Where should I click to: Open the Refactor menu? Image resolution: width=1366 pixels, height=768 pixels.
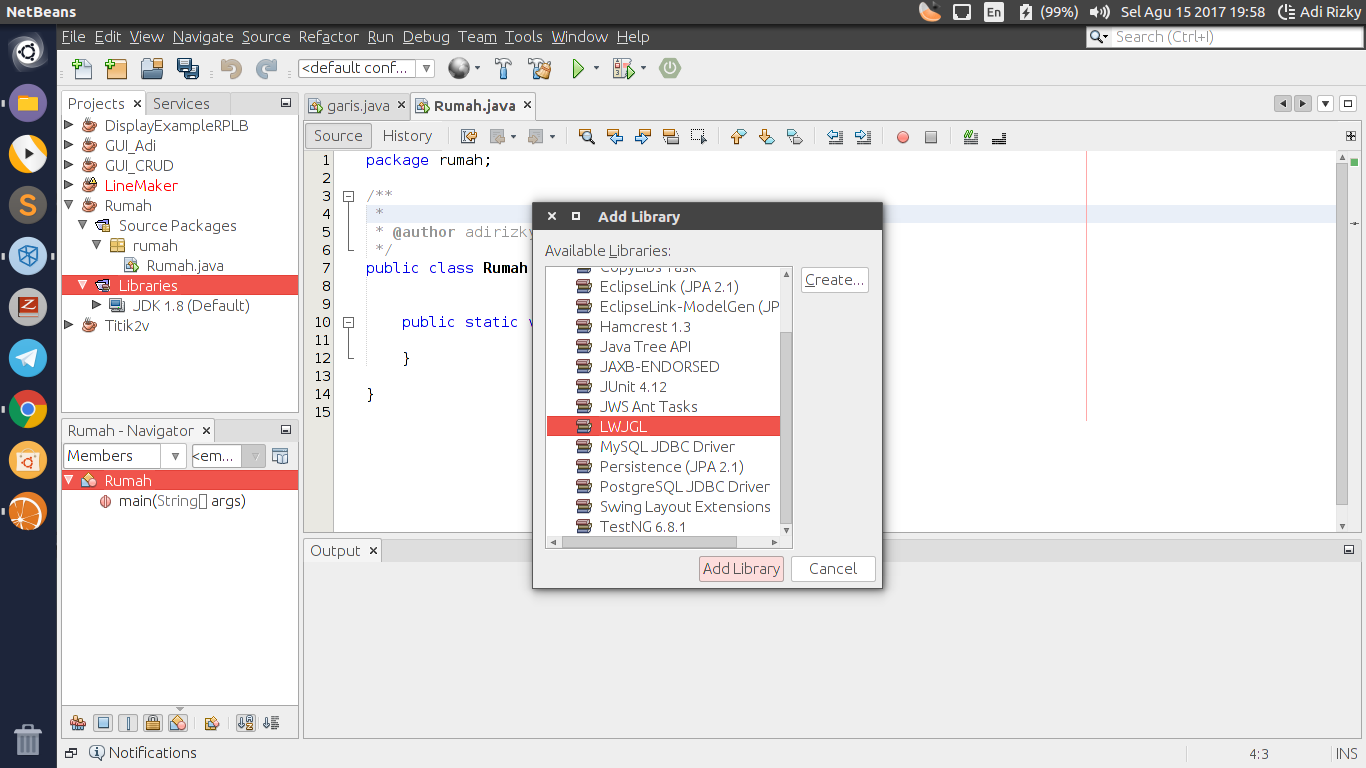pyautogui.click(x=327, y=37)
